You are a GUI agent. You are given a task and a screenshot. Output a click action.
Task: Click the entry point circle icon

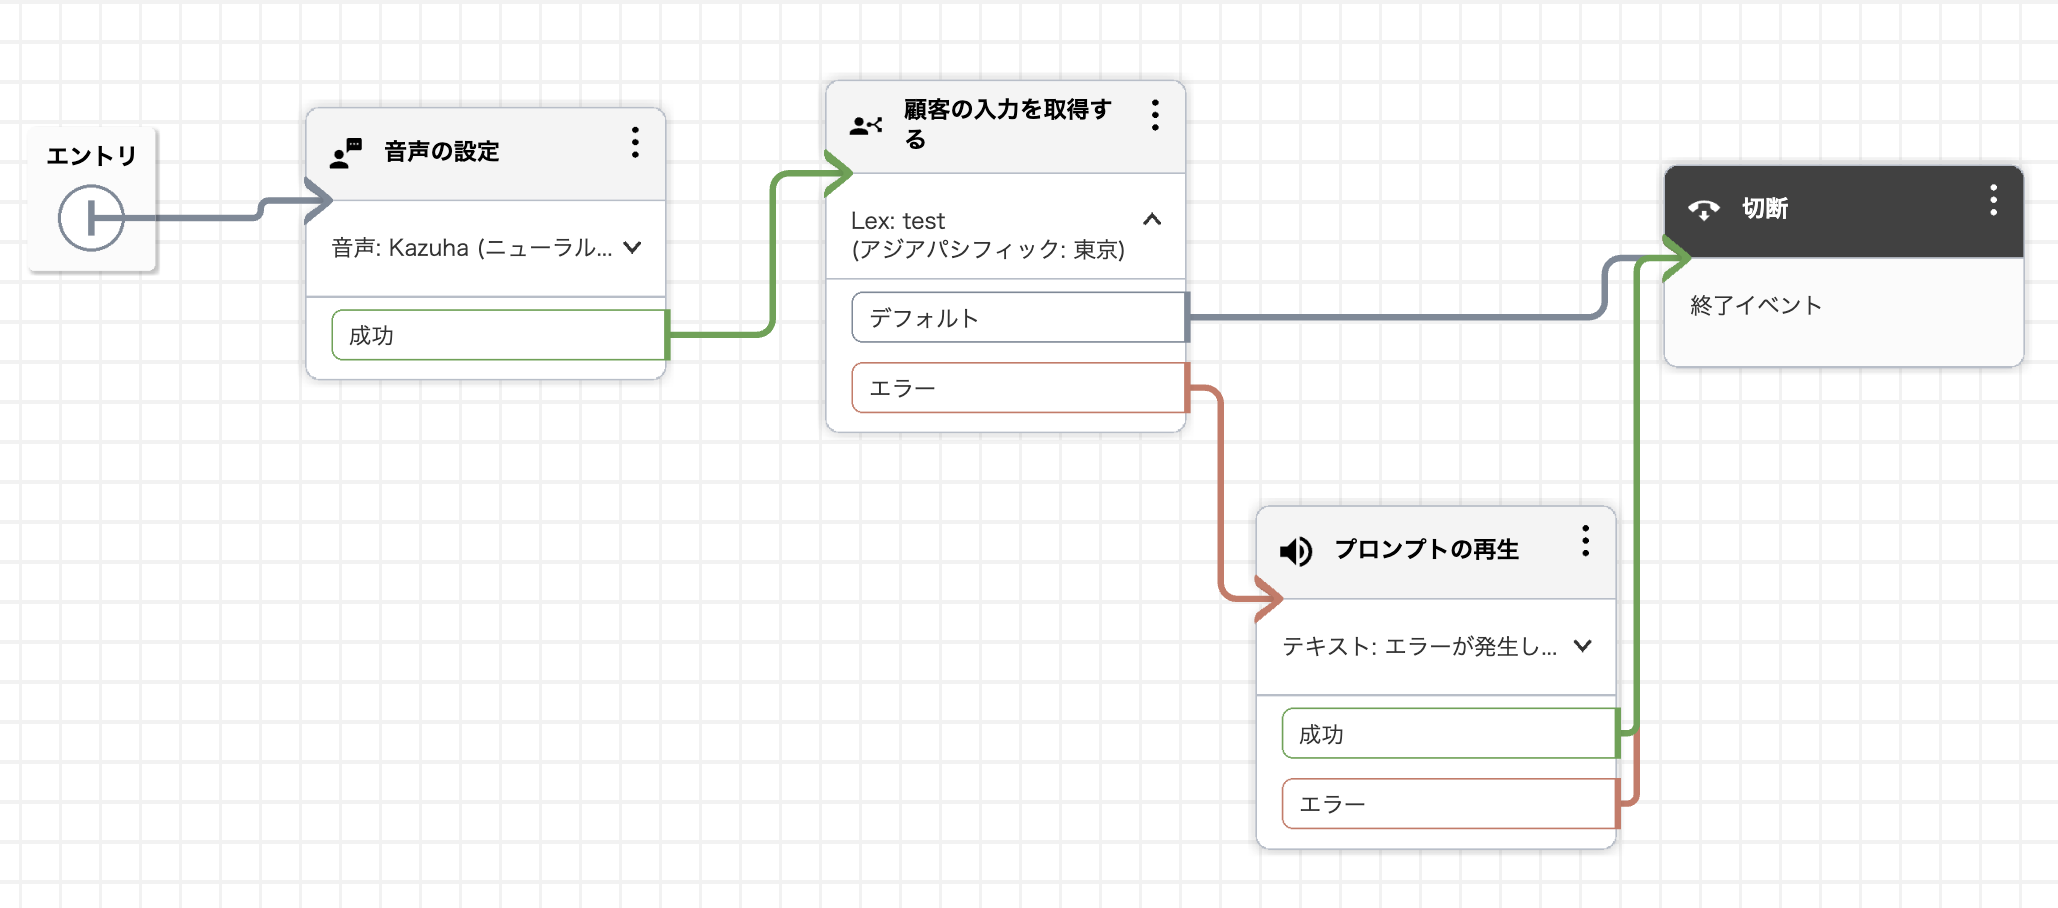pos(91,218)
